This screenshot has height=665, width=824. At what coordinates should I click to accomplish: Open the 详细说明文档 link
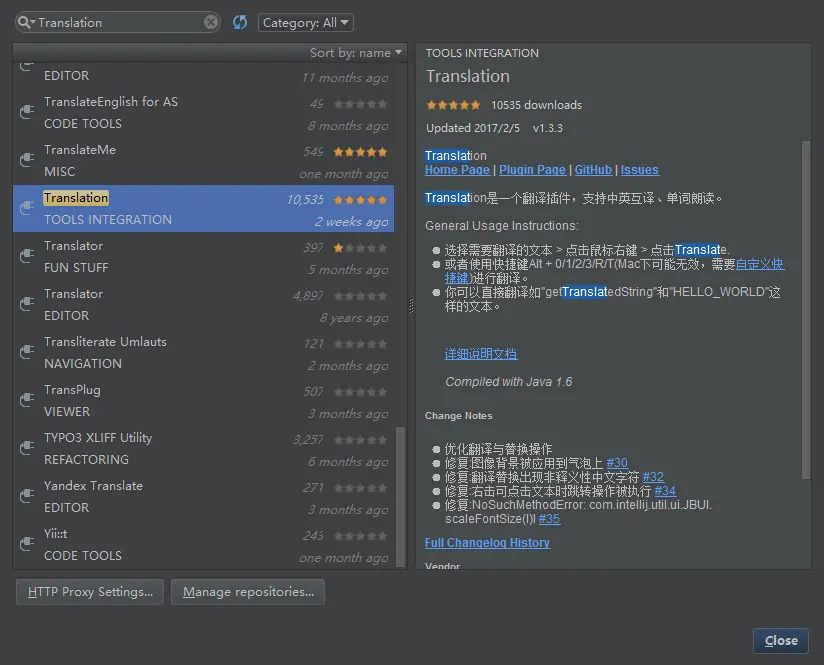point(481,354)
